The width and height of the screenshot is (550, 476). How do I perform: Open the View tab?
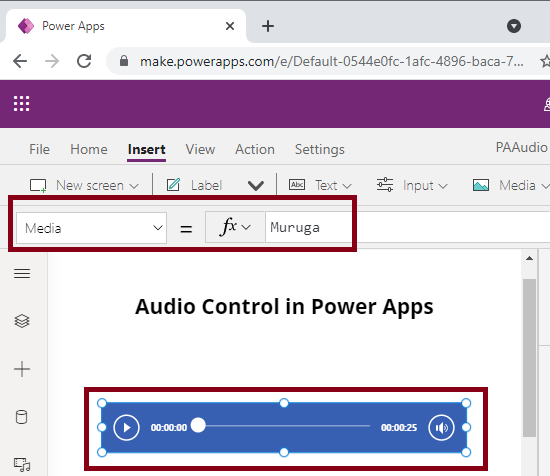point(200,149)
